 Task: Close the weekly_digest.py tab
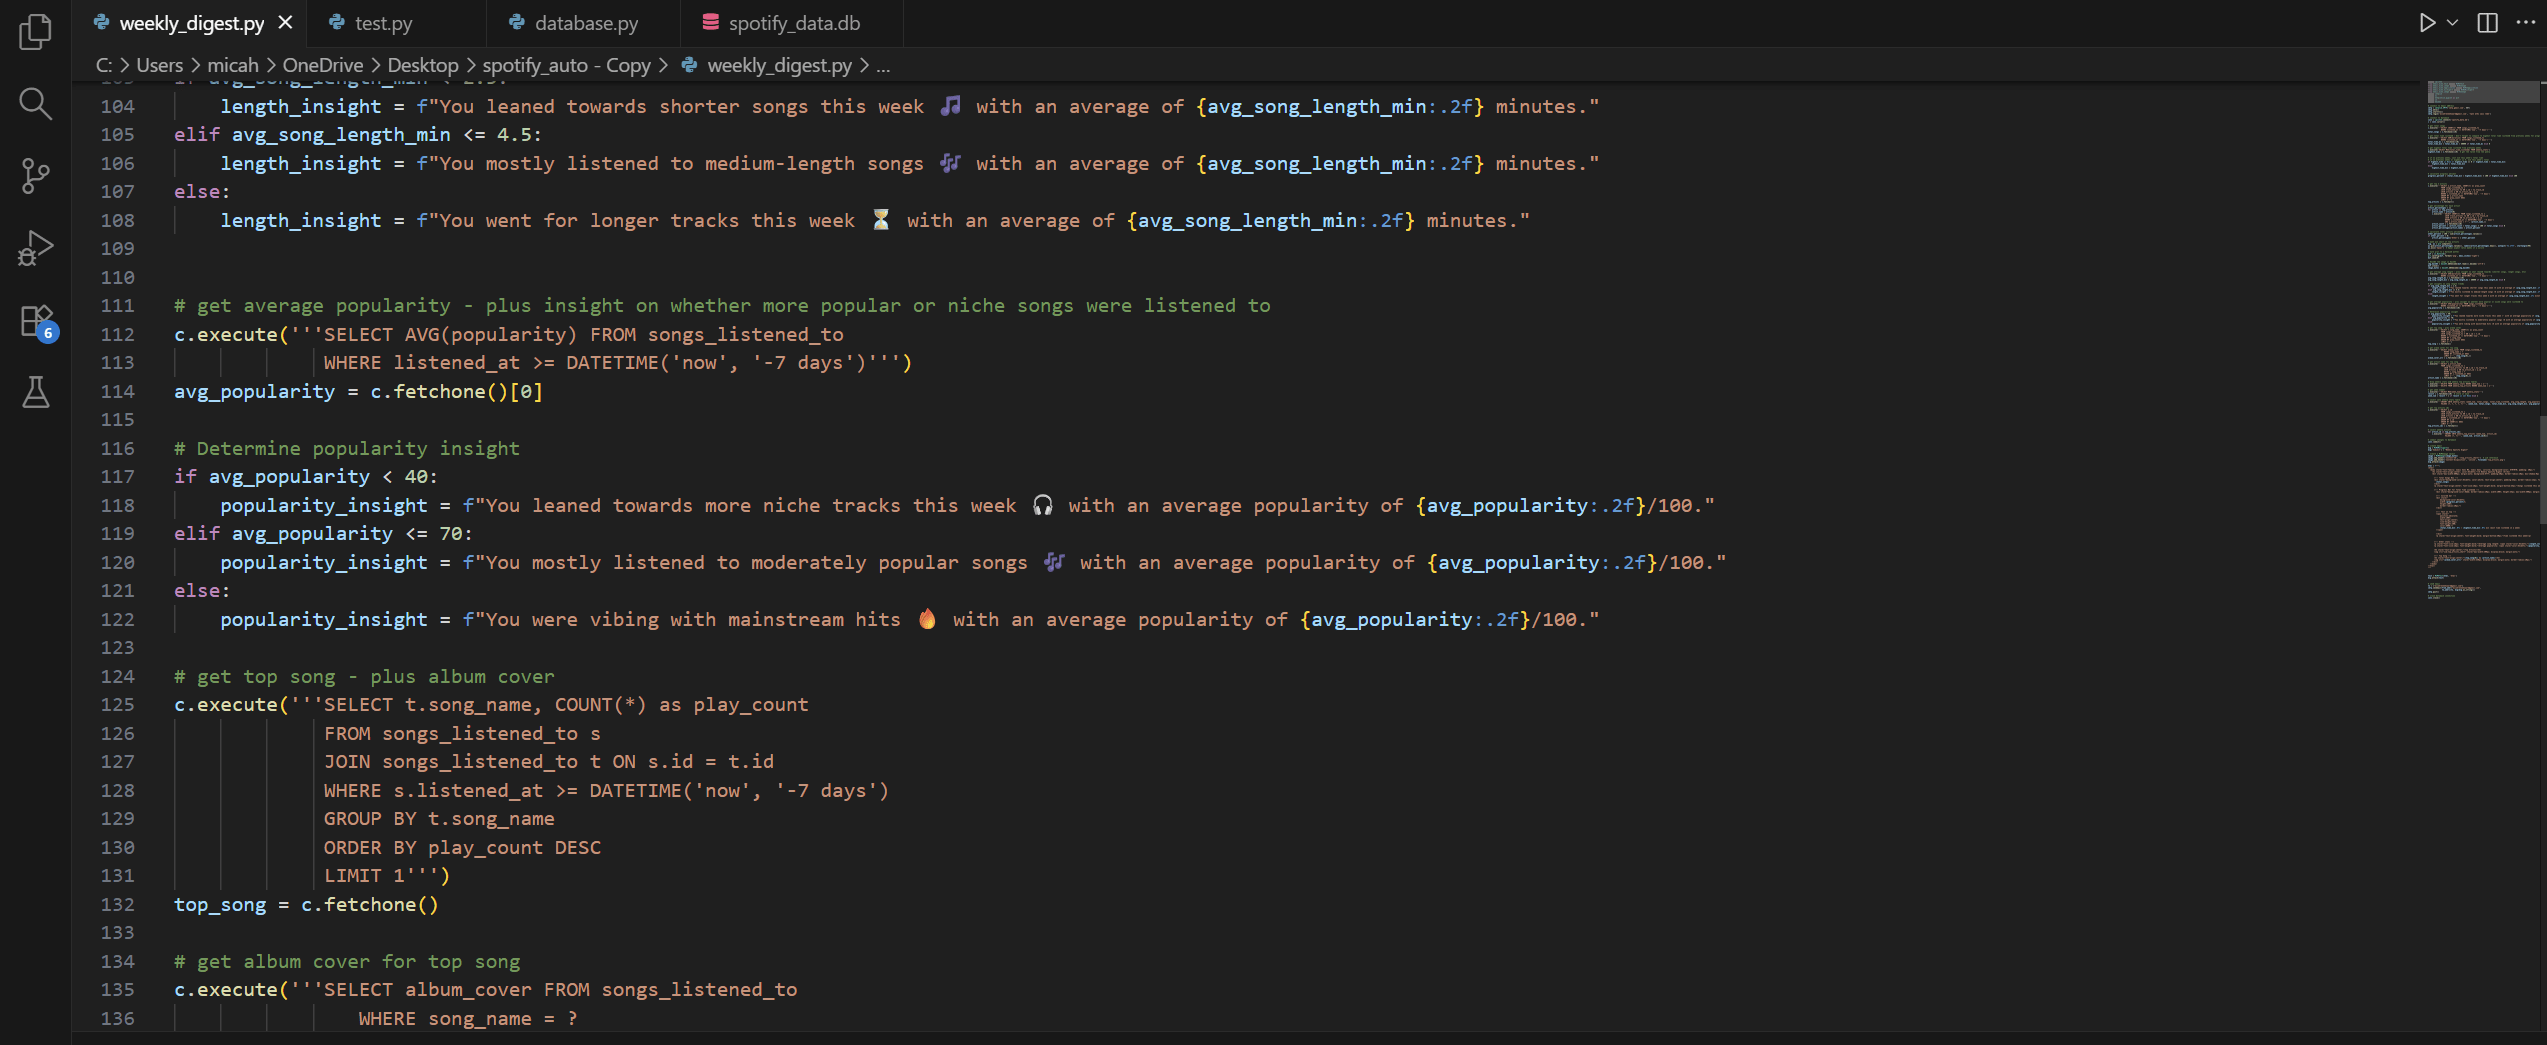(285, 22)
